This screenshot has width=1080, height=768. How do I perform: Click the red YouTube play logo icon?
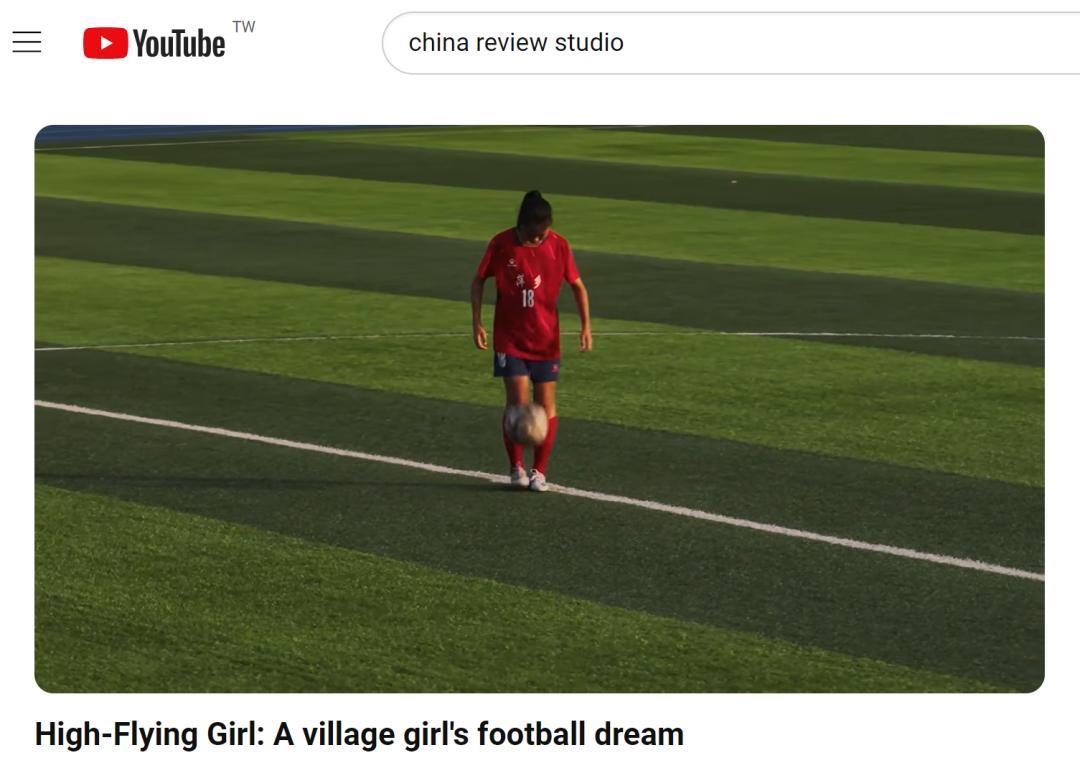click(x=105, y=43)
